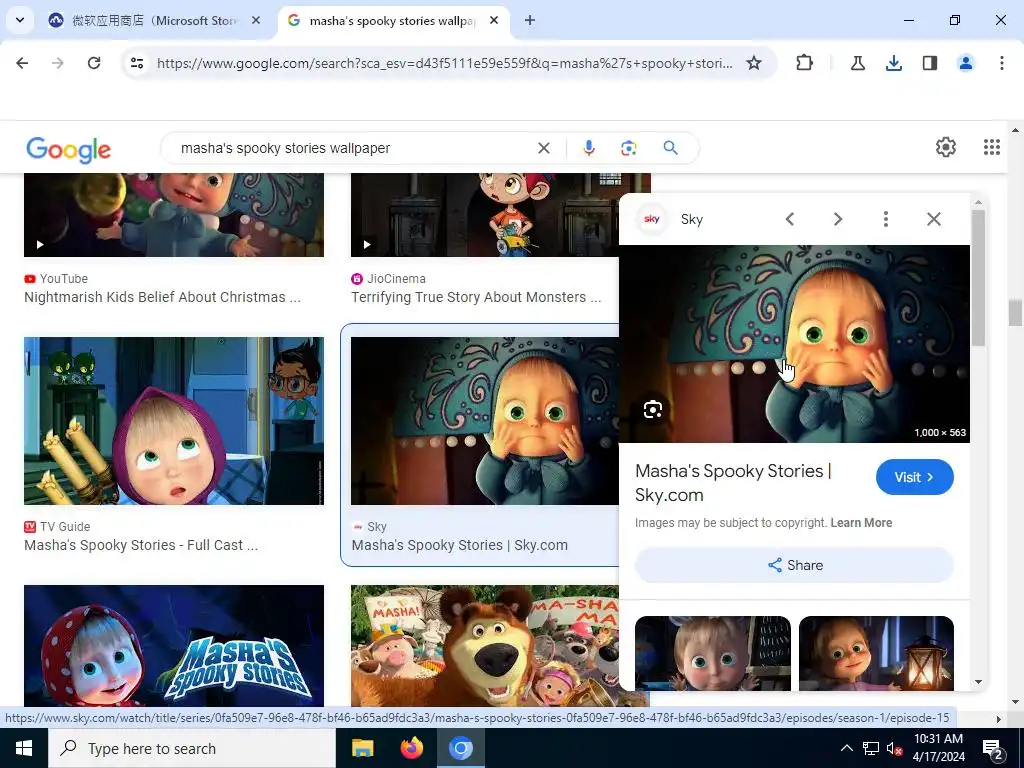Screen dimensions: 1024x768
Task: Share the previewed image
Action: [794, 565]
